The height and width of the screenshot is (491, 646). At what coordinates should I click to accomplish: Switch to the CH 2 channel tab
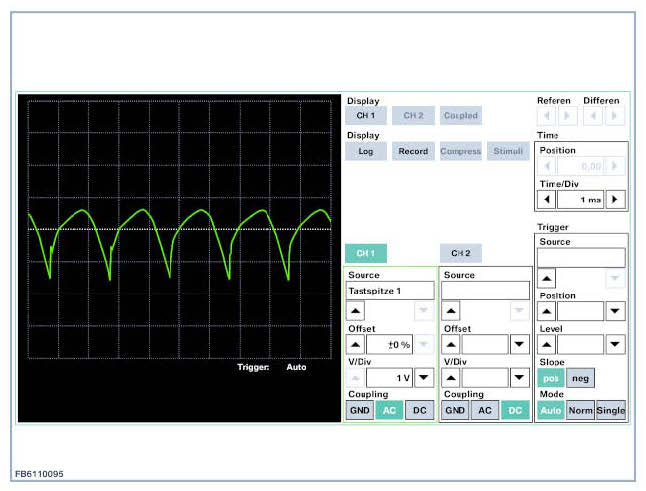[460, 254]
